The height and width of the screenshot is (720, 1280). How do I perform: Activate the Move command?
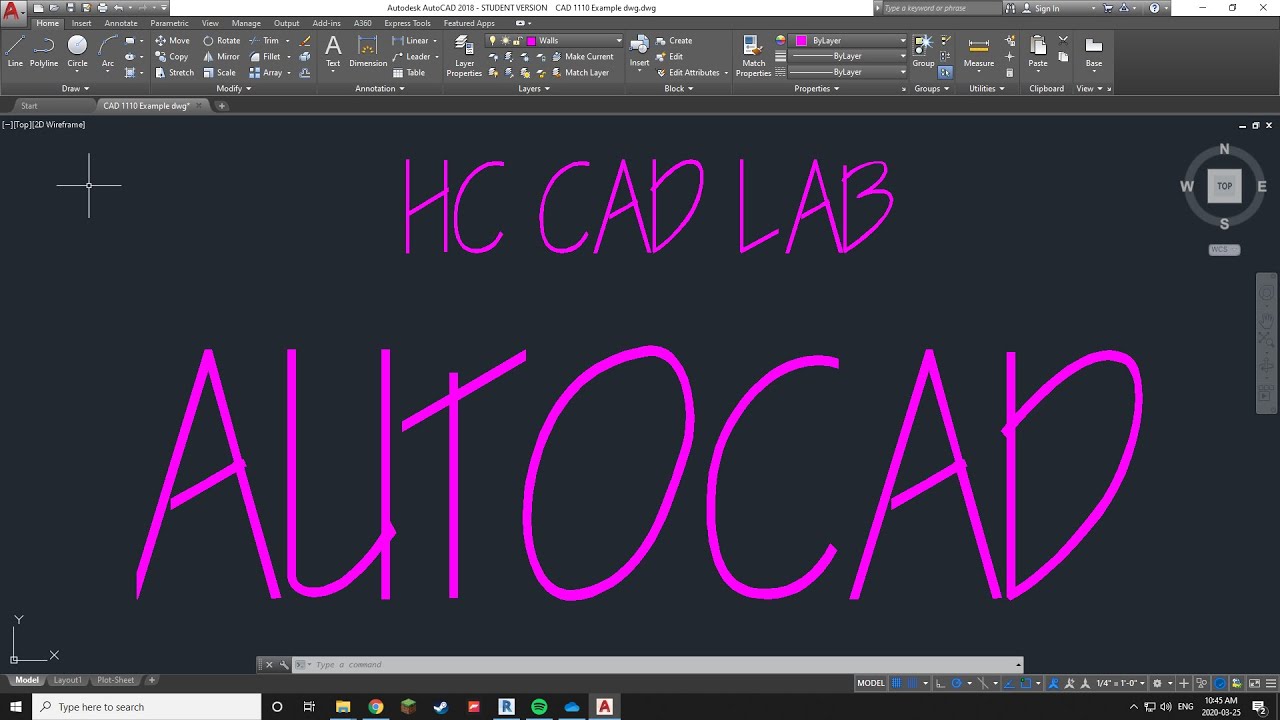[172, 41]
